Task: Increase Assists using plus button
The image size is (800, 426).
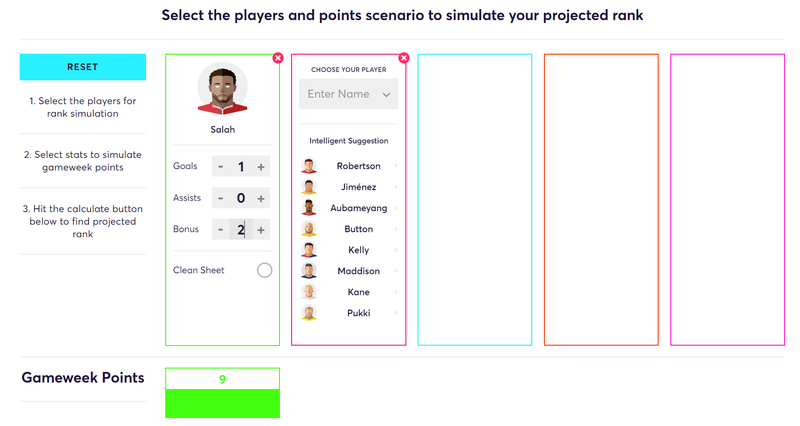Action: (x=261, y=198)
